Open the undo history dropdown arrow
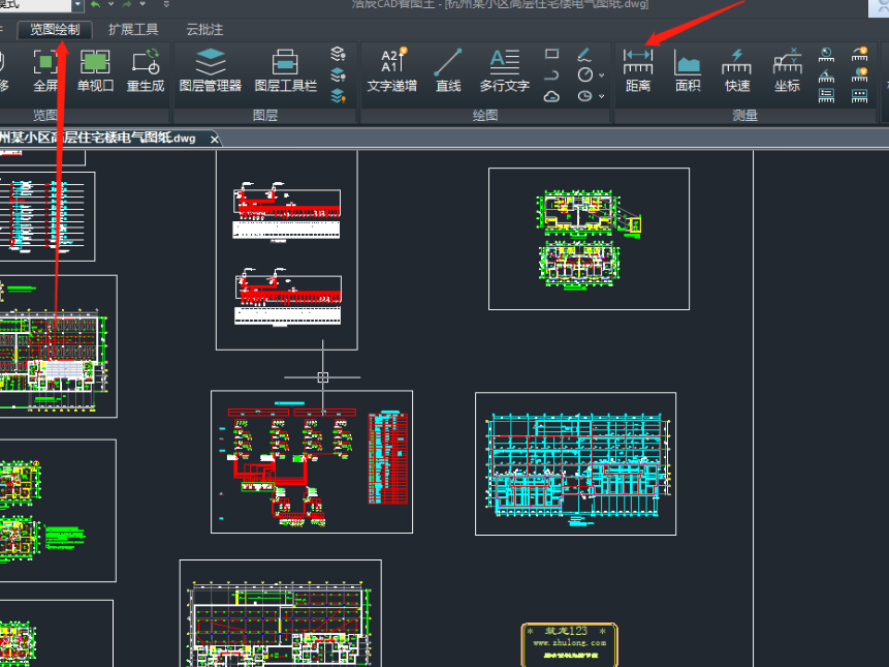Image resolution: width=889 pixels, height=667 pixels. [x=111, y=5]
